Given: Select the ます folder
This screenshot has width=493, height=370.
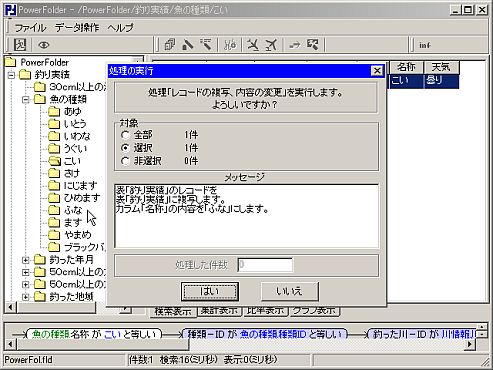Looking at the screenshot, I should (65, 222).
